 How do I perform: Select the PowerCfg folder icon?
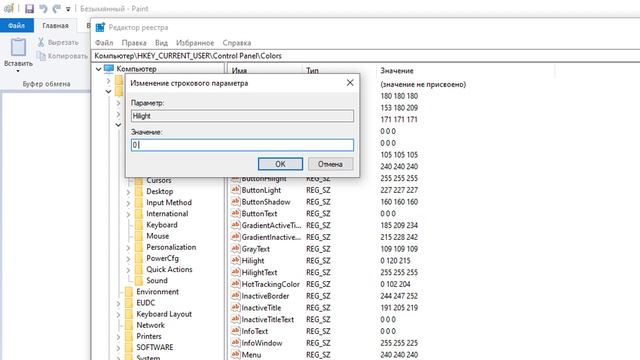pyautogui.click(x=139, y=258)
